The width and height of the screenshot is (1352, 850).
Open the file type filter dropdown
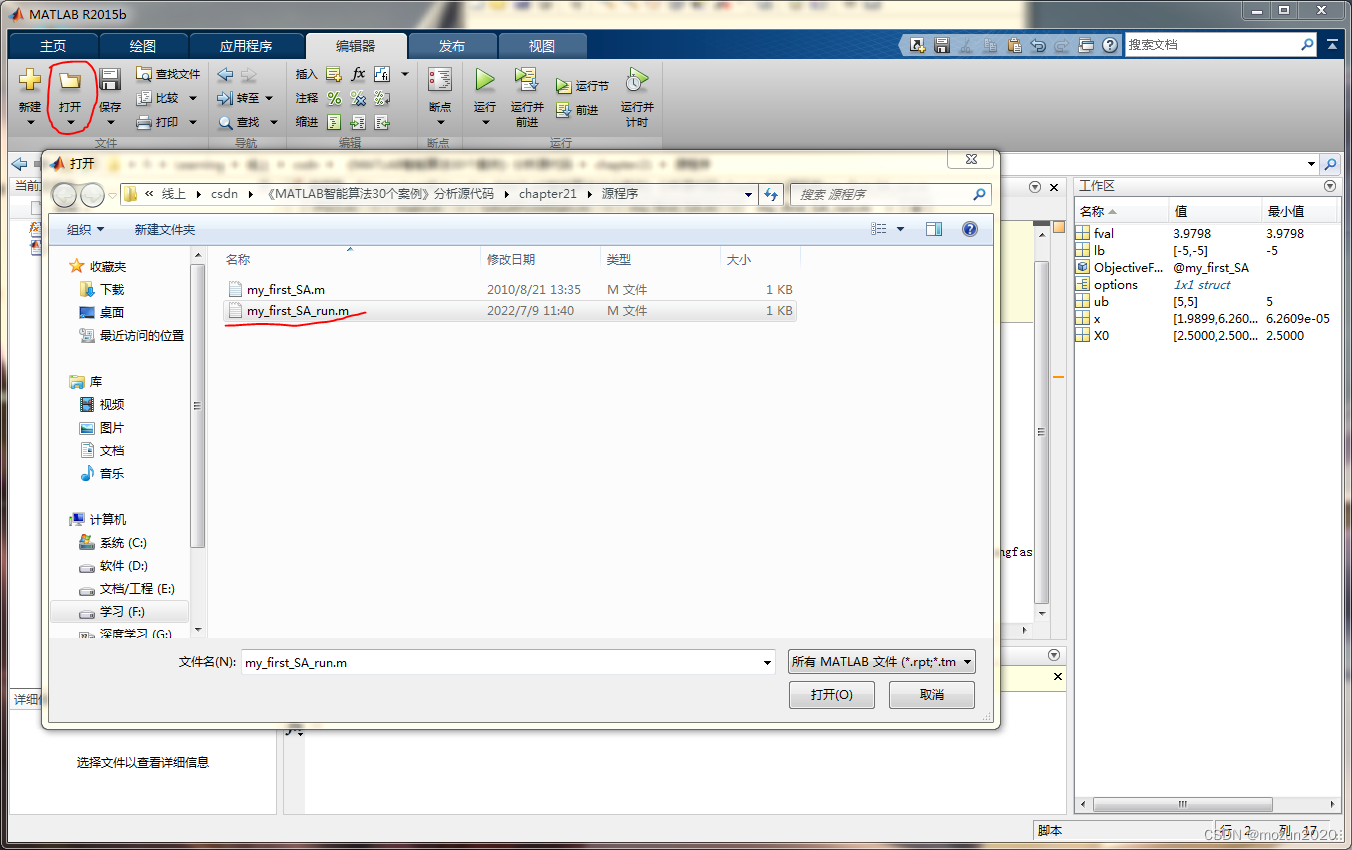(x=881, y=662)
